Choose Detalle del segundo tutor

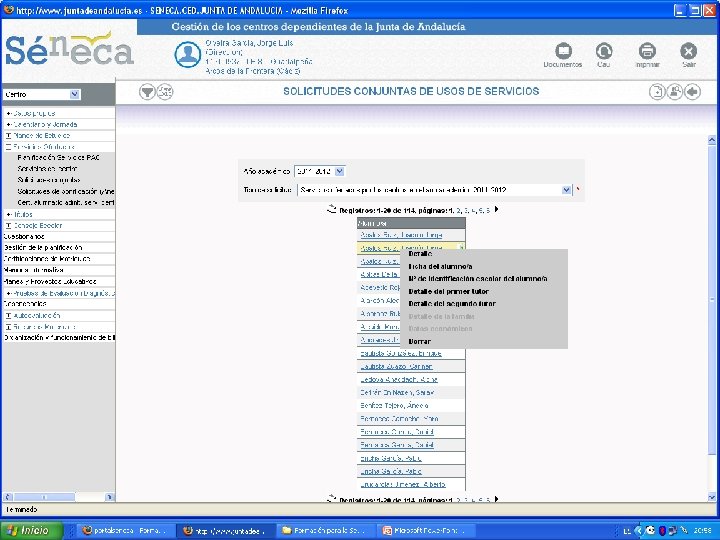click(x=452, y=304)
